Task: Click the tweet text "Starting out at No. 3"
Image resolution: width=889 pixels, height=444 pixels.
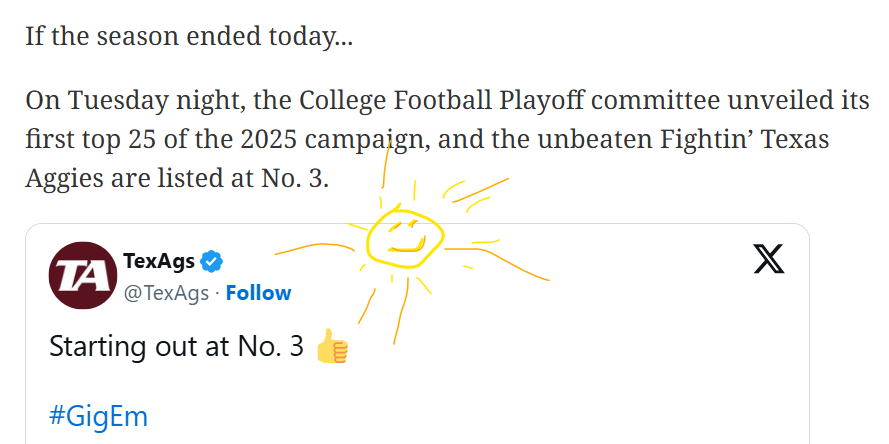Action: click(175, 347)
